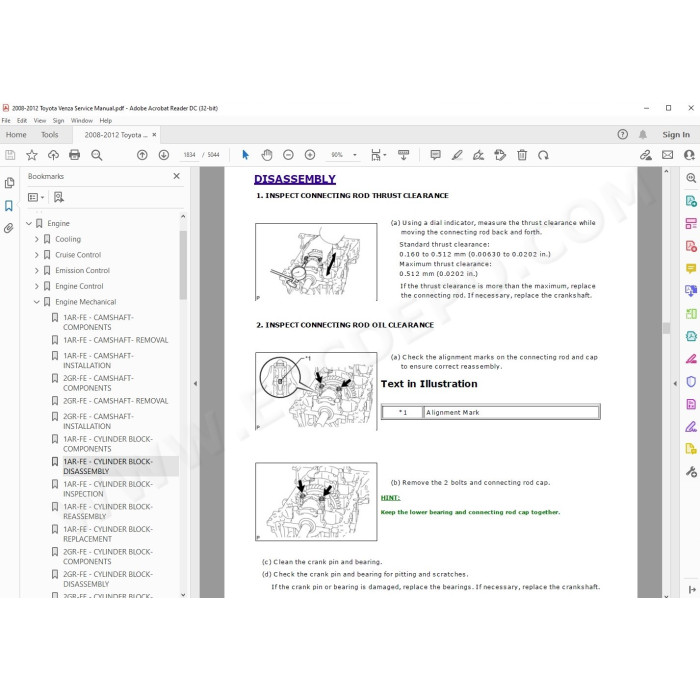Show page thumbnails panel
The width and height of the screenshot is (700, 700).
[x=9, y=183]
